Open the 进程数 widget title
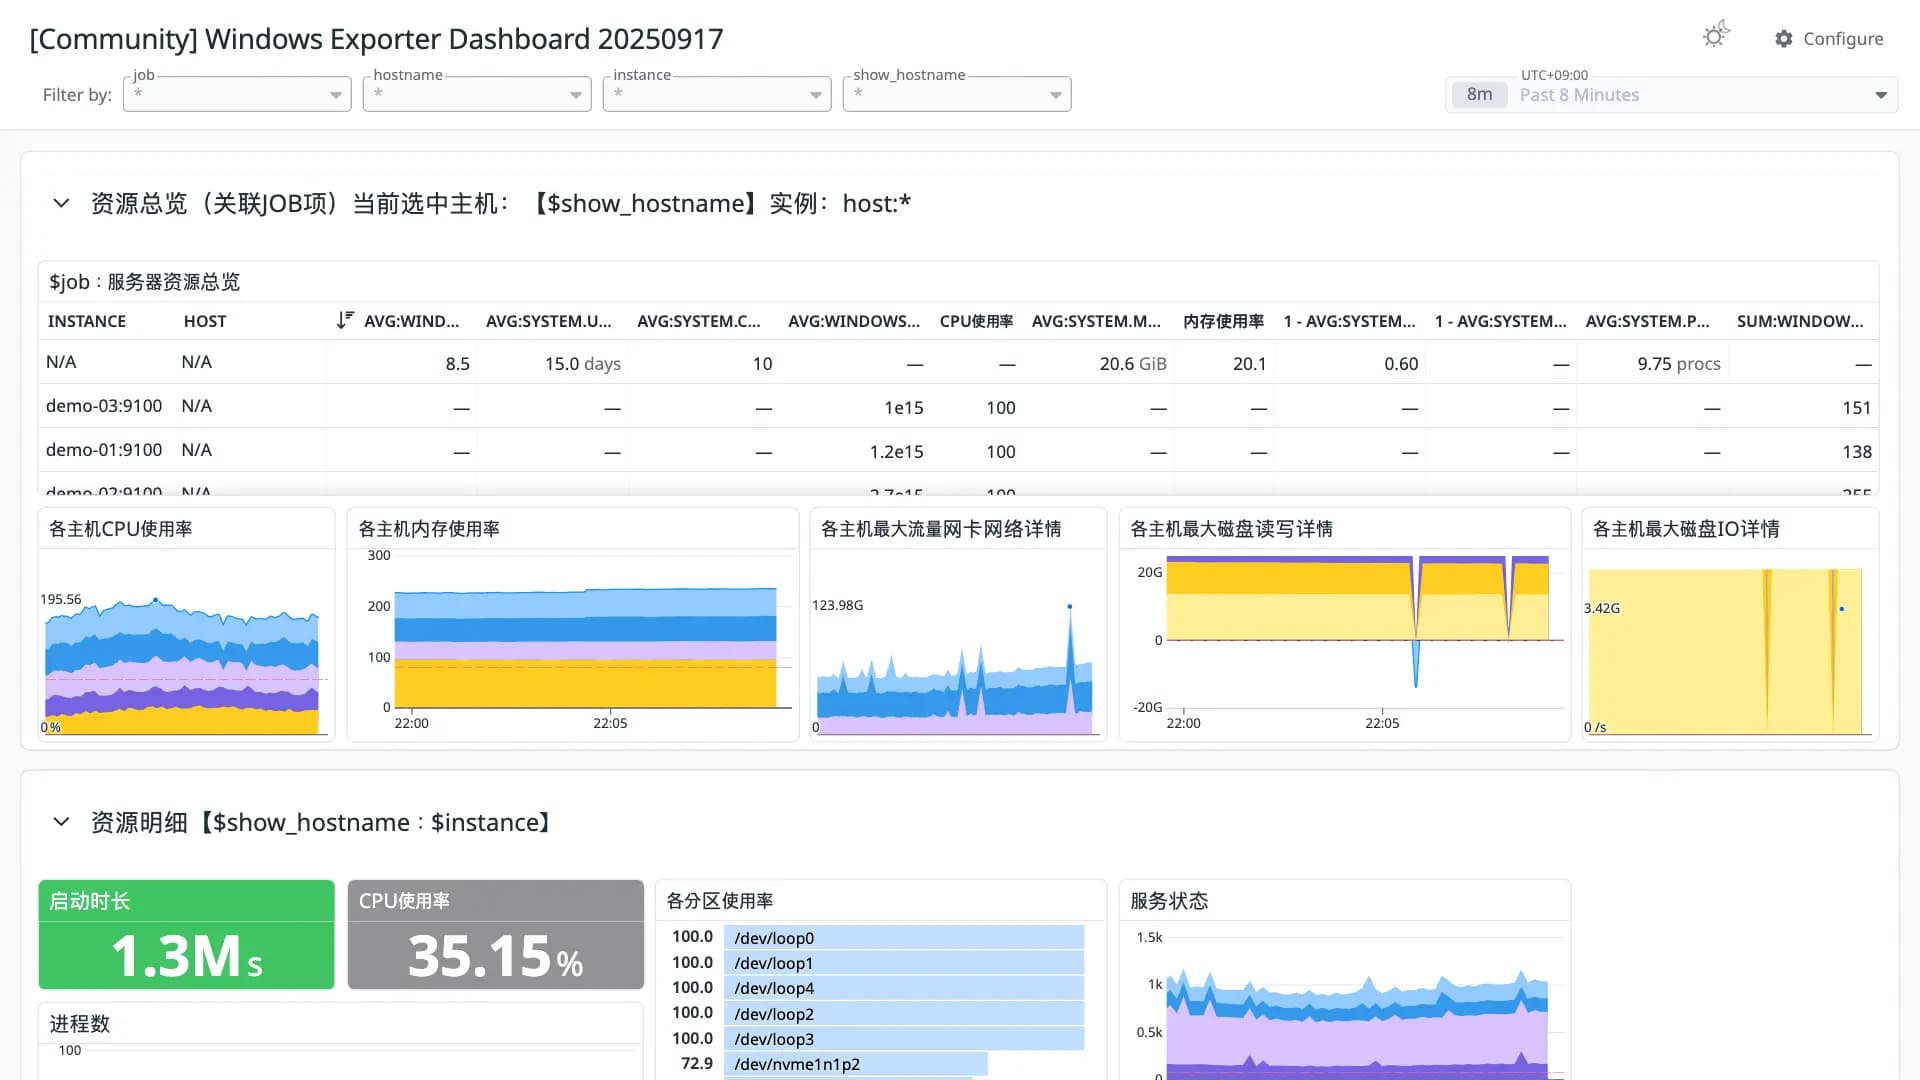 tap(80, 1024)
